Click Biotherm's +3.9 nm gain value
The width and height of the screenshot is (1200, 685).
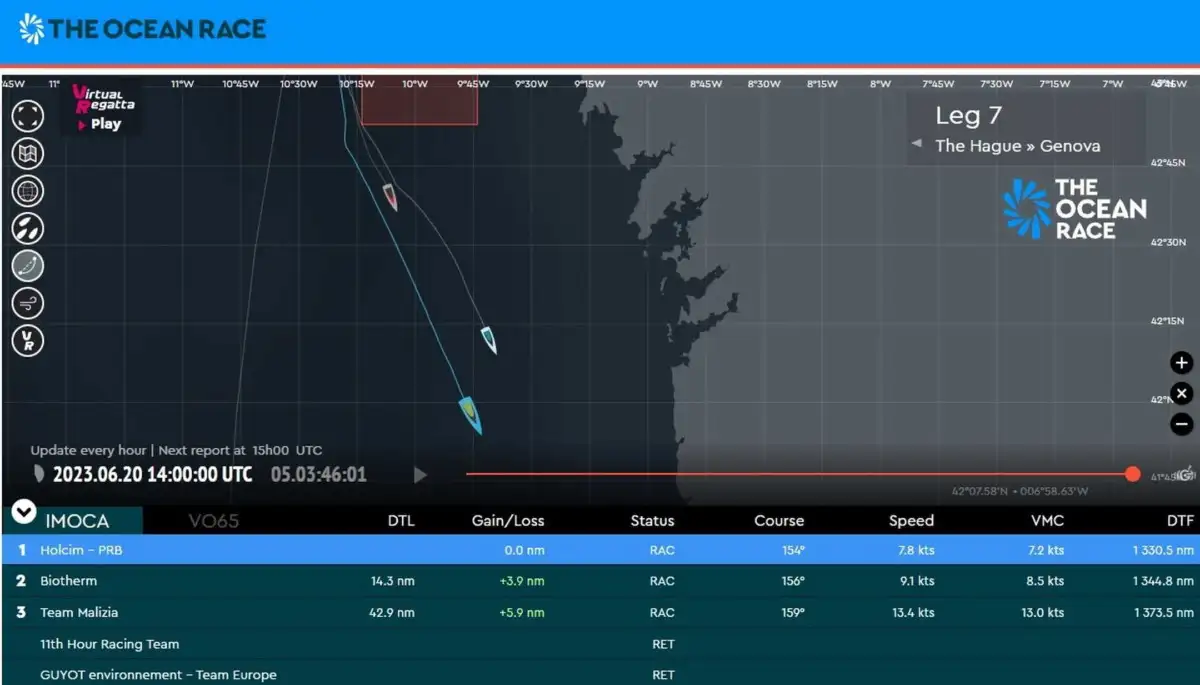(x=522, y=581)
